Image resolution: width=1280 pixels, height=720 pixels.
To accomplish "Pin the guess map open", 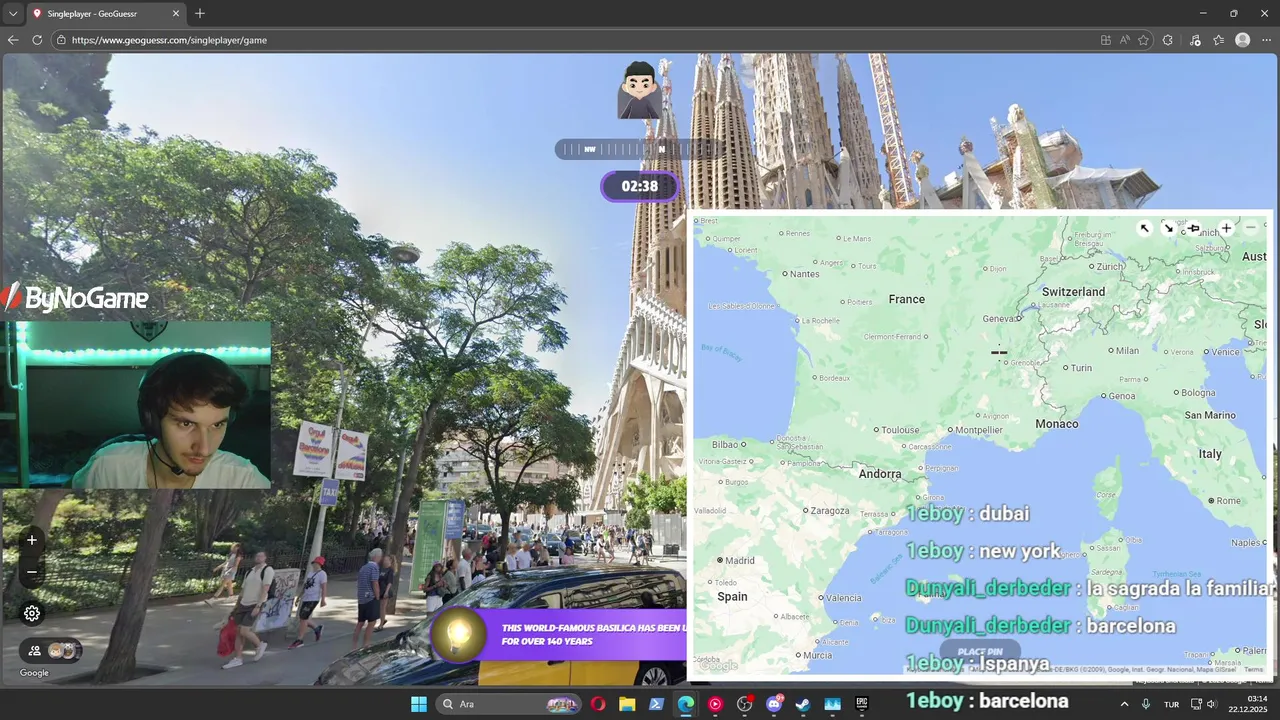I will 1193,228.
